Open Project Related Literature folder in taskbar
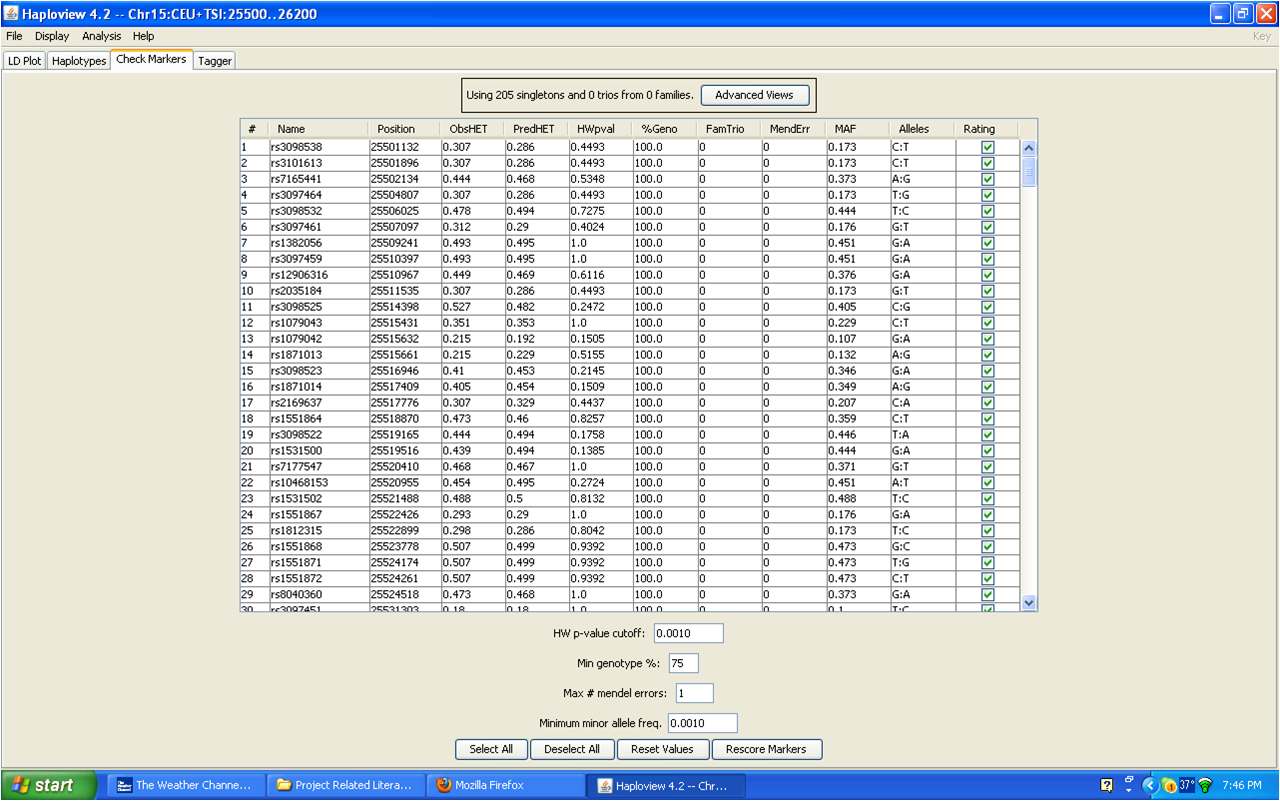 [x=345, y=785]
